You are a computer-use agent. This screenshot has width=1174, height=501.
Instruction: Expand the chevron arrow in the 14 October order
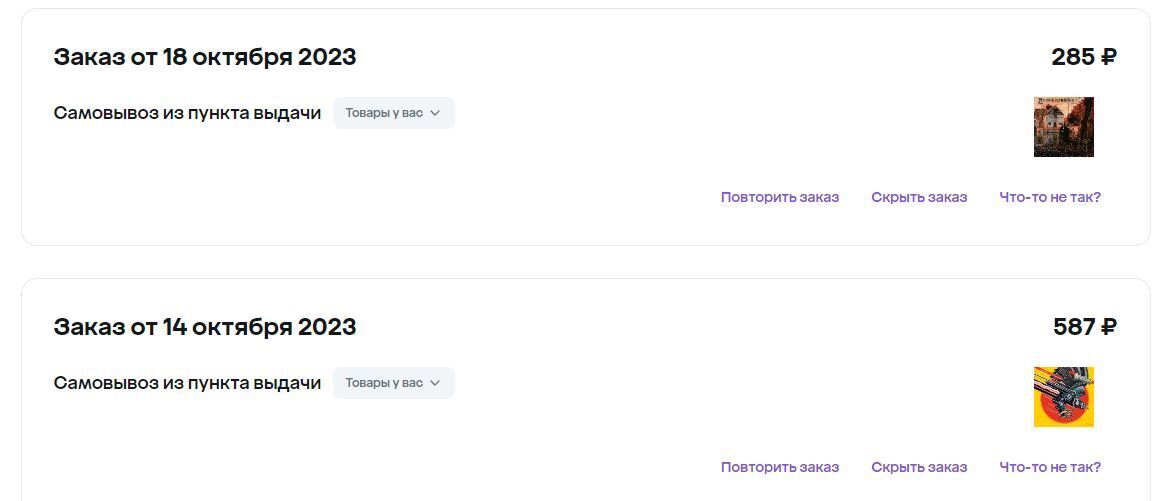(x=435, y=383)
